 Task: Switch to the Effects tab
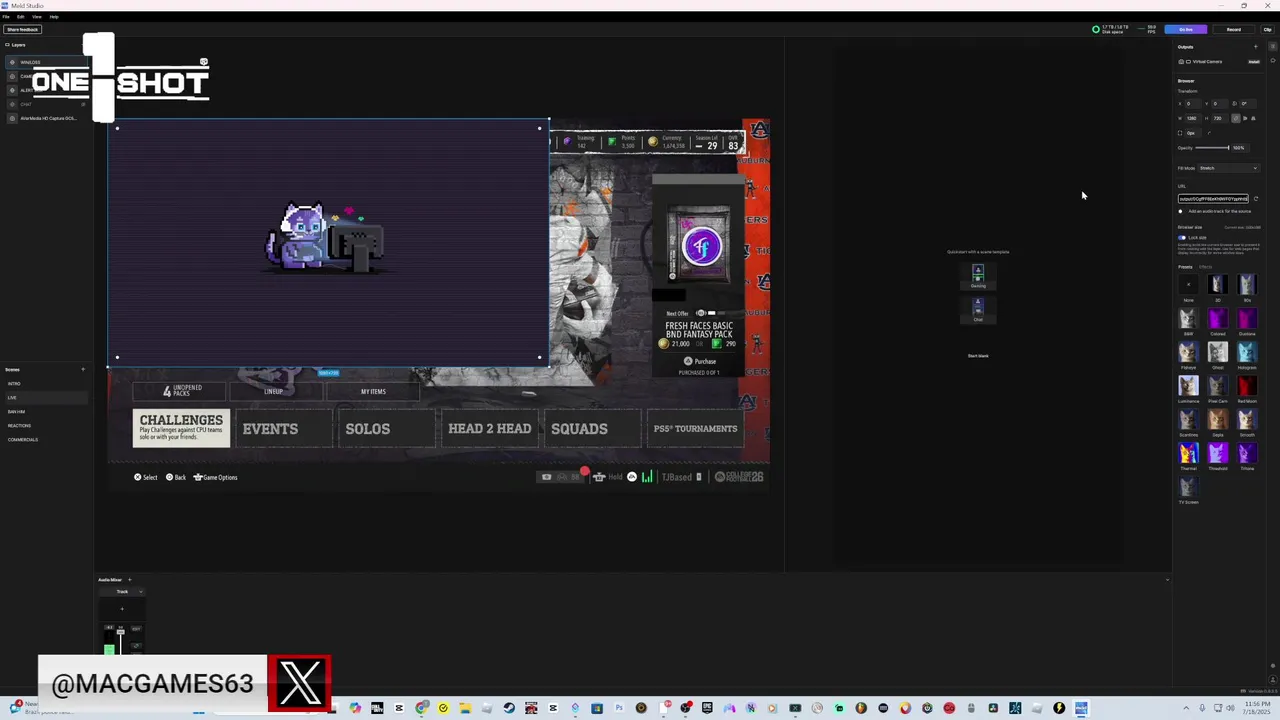(1206, 267)
